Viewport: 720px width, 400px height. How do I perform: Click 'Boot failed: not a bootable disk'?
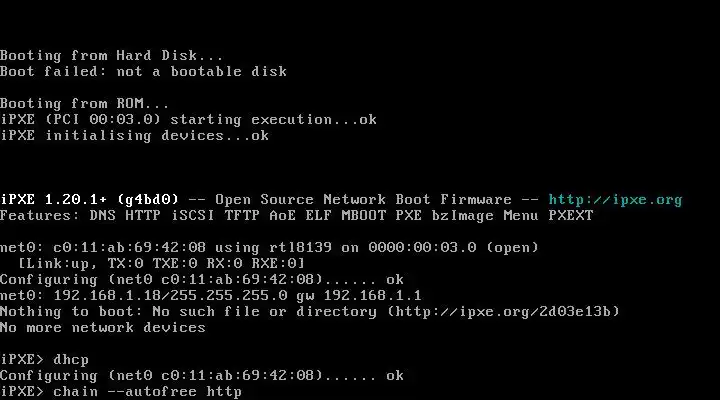coord(143,71)
